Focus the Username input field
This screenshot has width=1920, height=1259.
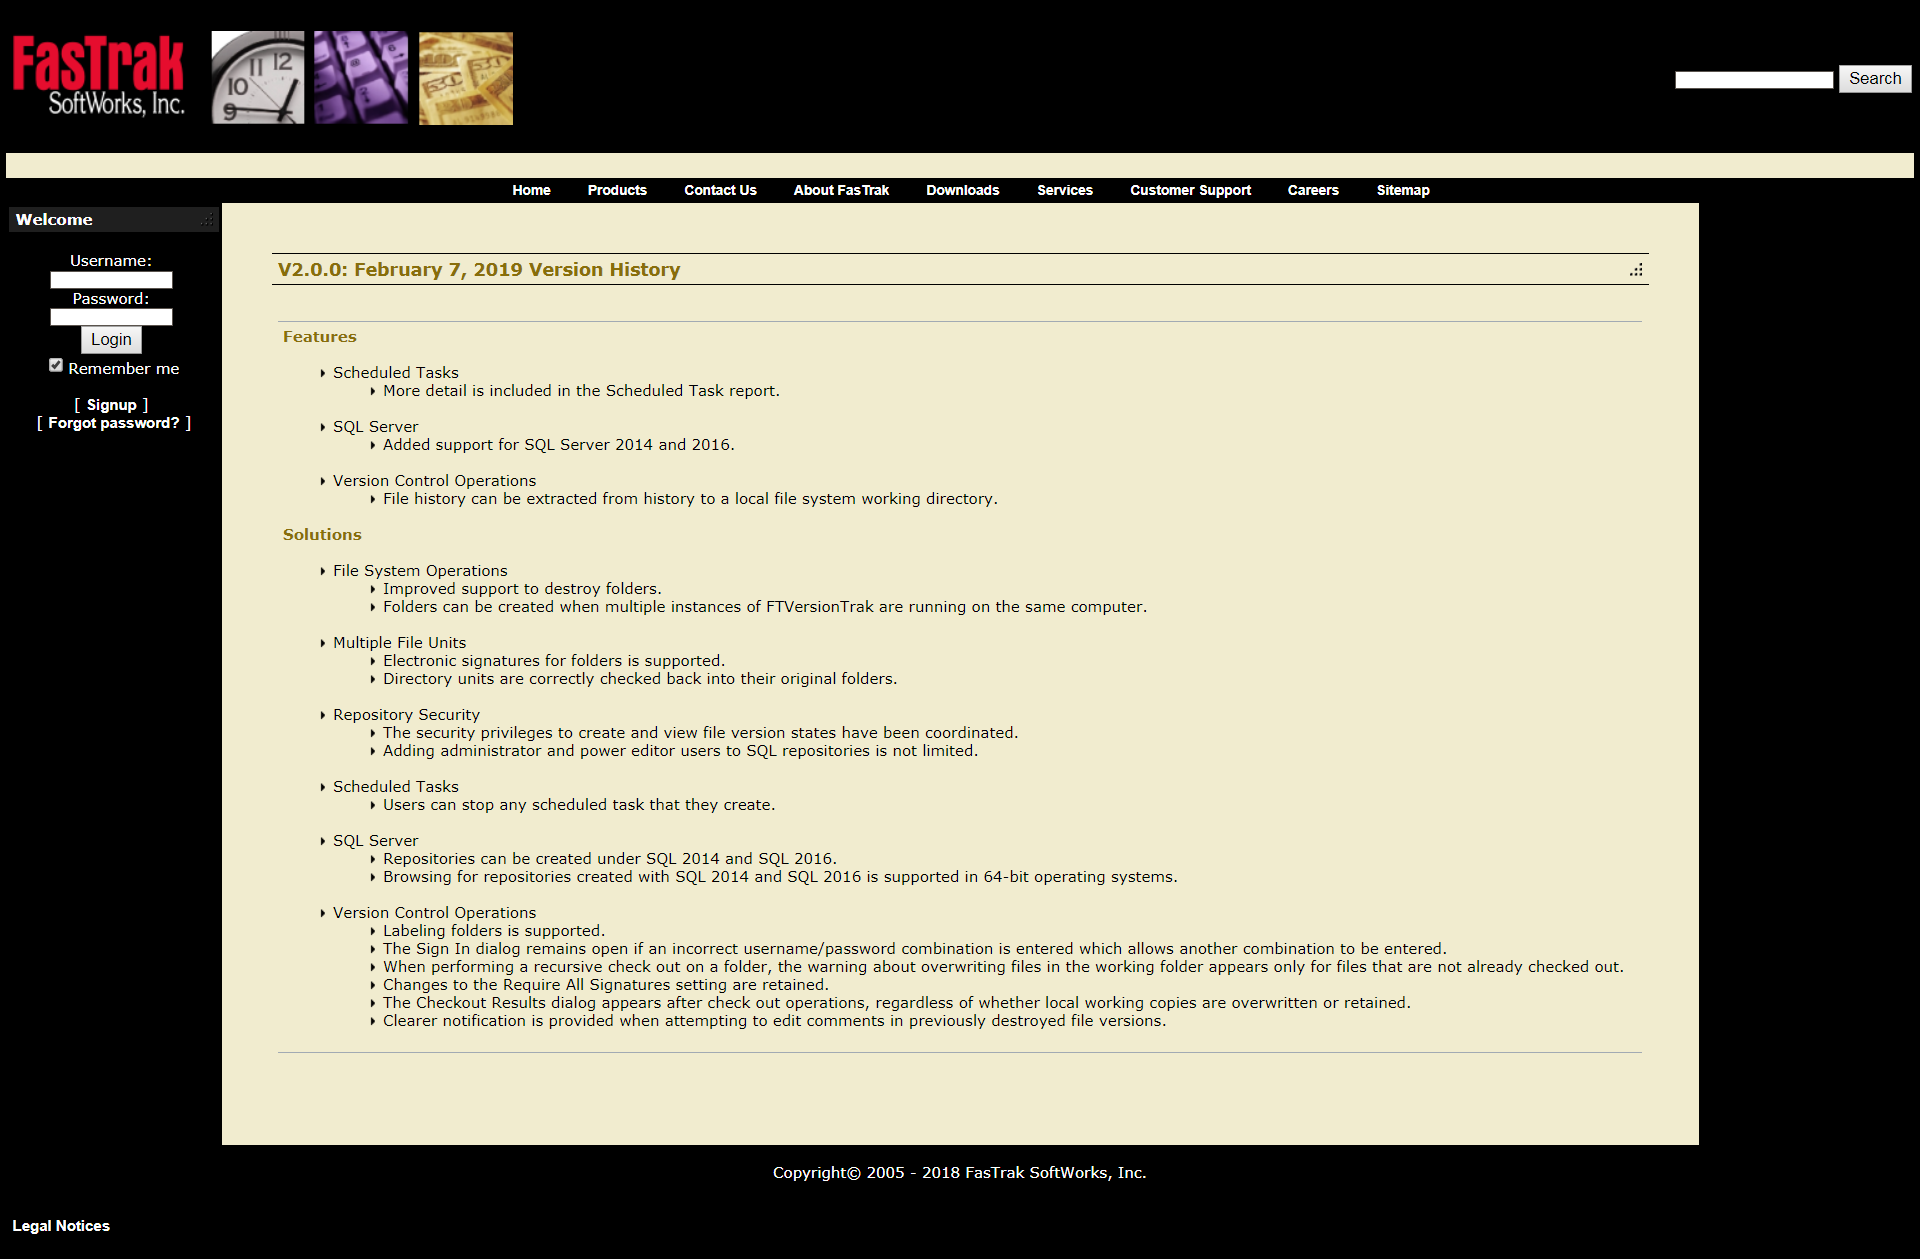(x=111, y=280)
